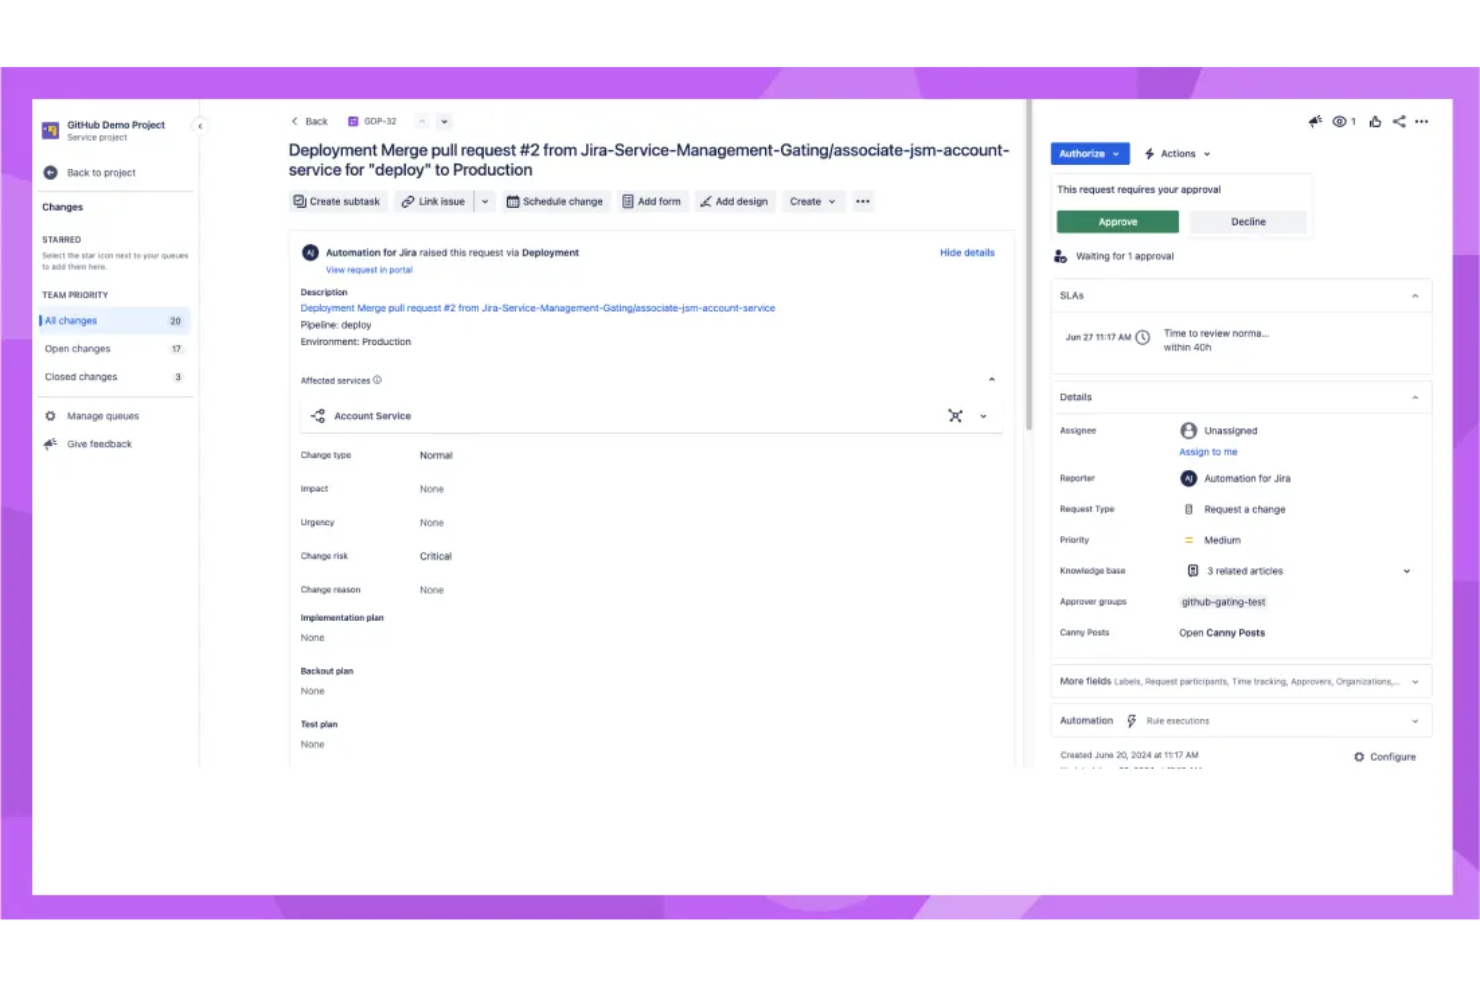Click Add form
1480x987 pixels.
[x=651, y=201]
